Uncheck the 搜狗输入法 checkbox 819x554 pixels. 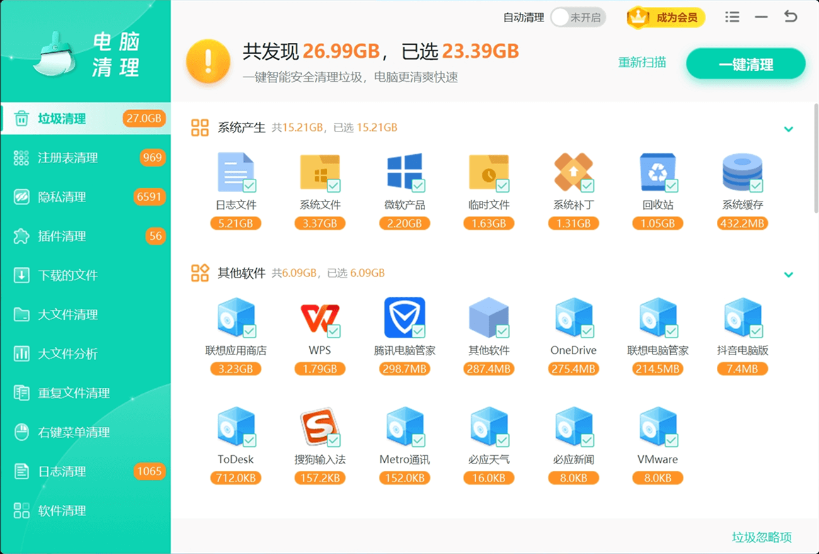[x=334, y=440]
